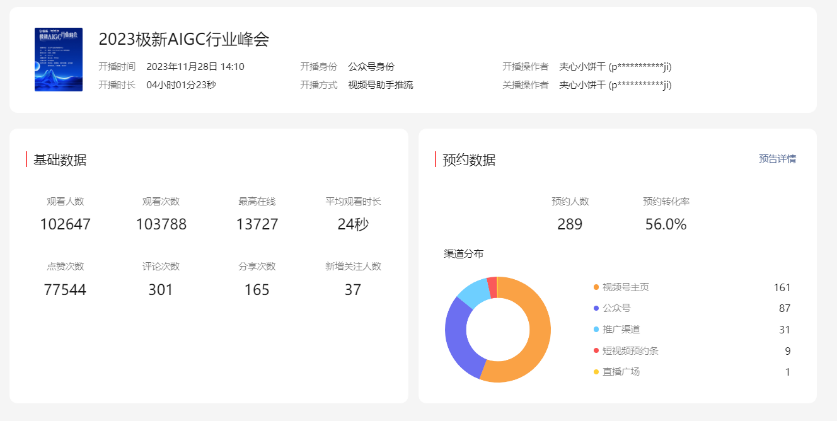Click the 点赞次数 value 77544
Screen dimensions: 837x421
click(x=65, y=290)
